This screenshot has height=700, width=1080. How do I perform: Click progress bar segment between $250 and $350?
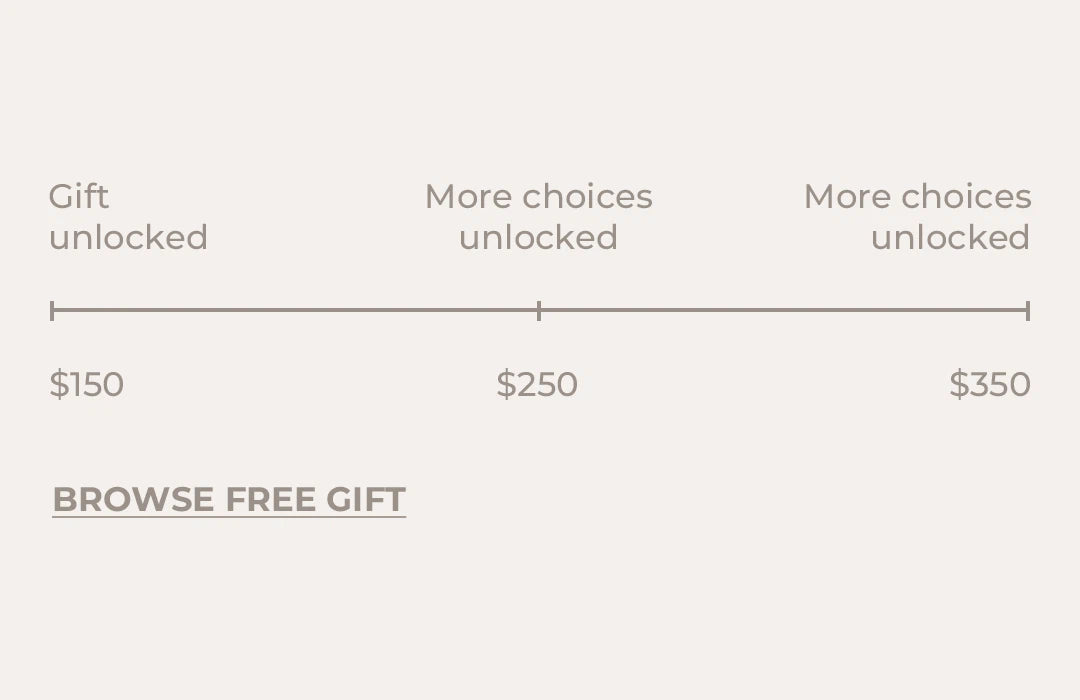[x=783, y=310]
